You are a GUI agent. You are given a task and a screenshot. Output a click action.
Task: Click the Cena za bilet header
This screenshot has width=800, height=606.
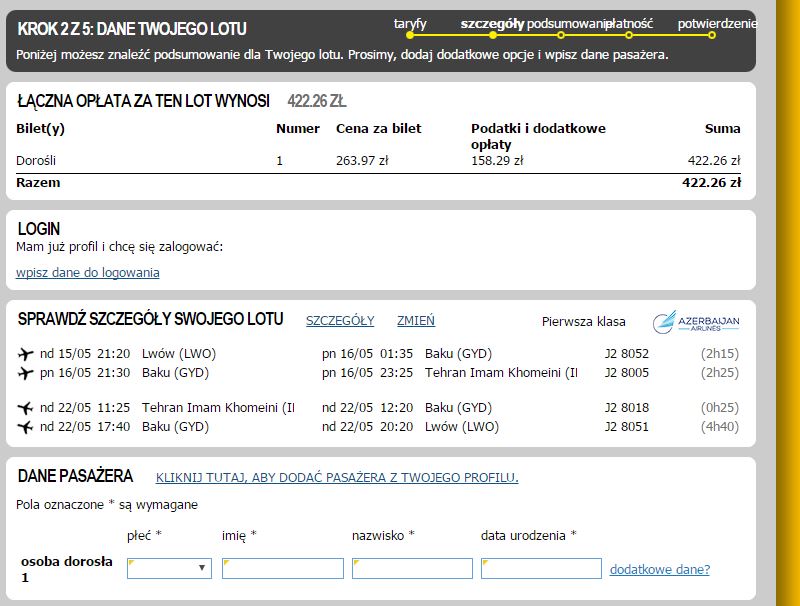379,129
